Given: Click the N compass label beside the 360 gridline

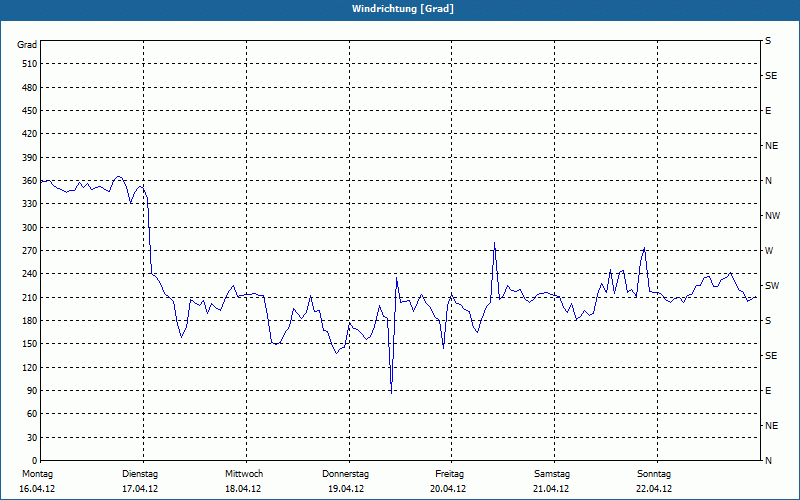Looking at the screenshot, I should 768,181.
